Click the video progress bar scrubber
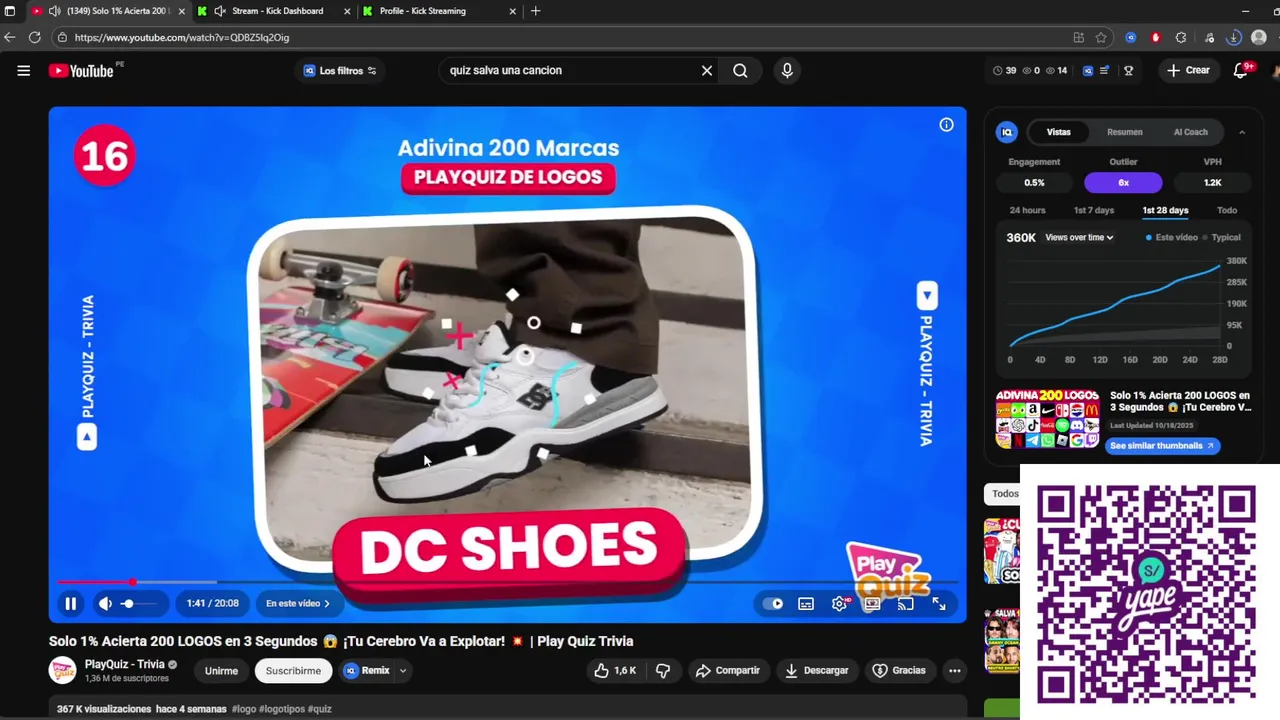Viewport: 1280px width, 720px height. tap(132, 582)
